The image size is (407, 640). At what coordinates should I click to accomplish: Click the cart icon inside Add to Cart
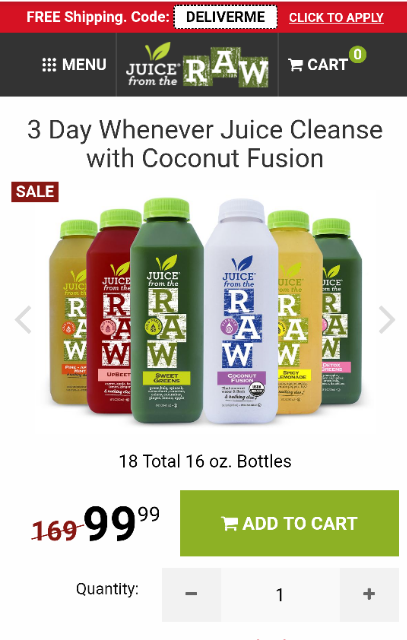point(229,524)
